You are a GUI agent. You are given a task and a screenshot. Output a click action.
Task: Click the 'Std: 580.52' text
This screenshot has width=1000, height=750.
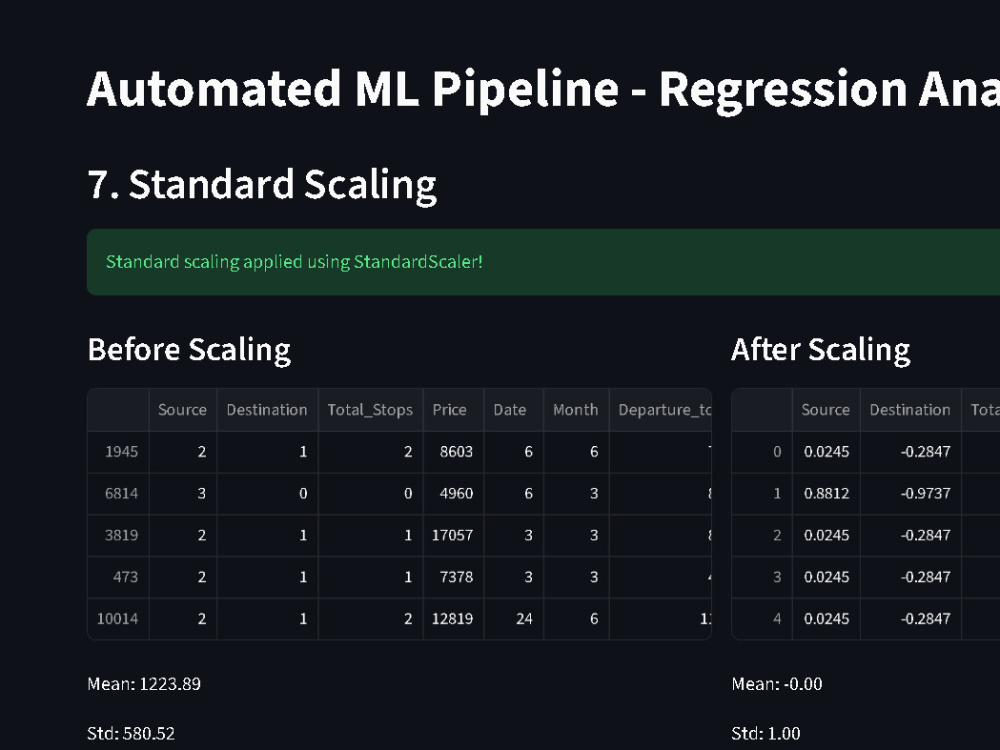[131, 733]
